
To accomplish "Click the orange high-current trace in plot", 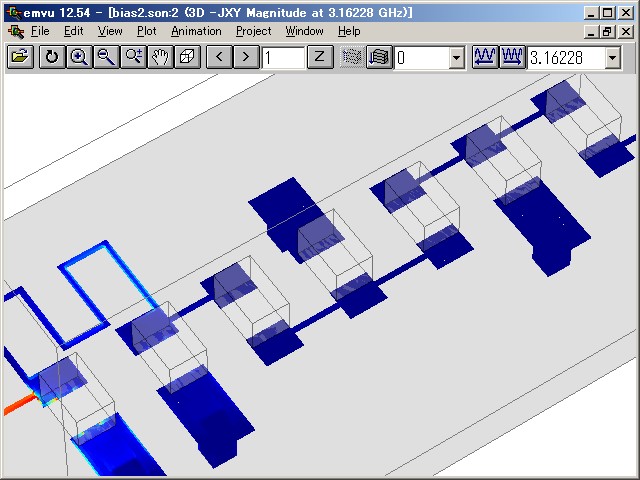I will coord(19,403).
